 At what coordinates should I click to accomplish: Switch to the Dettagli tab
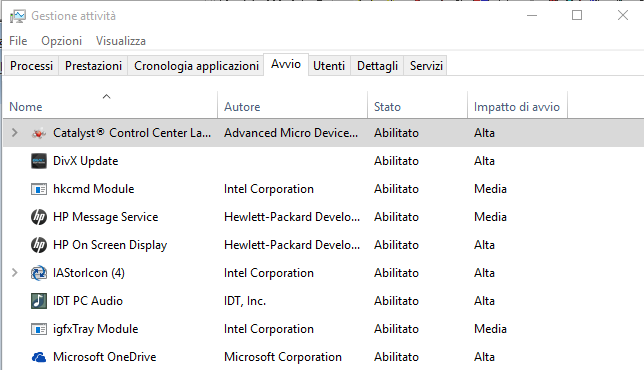[377, 66]
